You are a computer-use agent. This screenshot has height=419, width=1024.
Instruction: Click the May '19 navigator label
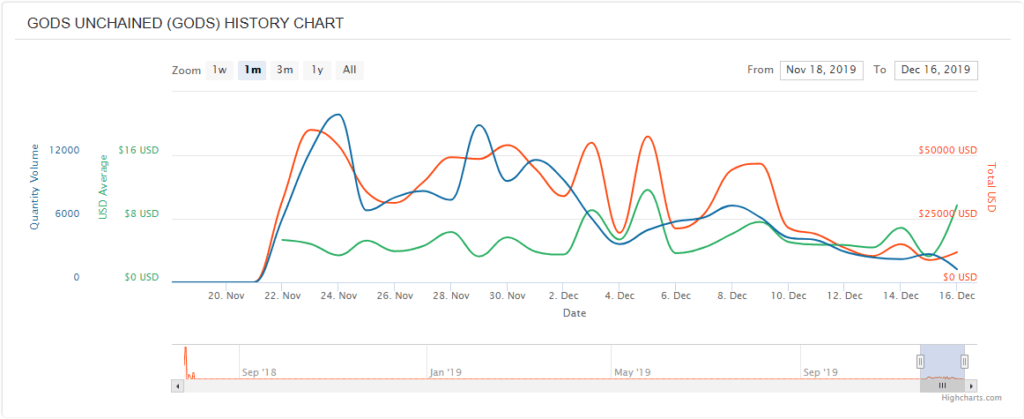click(x=633, y=373)
